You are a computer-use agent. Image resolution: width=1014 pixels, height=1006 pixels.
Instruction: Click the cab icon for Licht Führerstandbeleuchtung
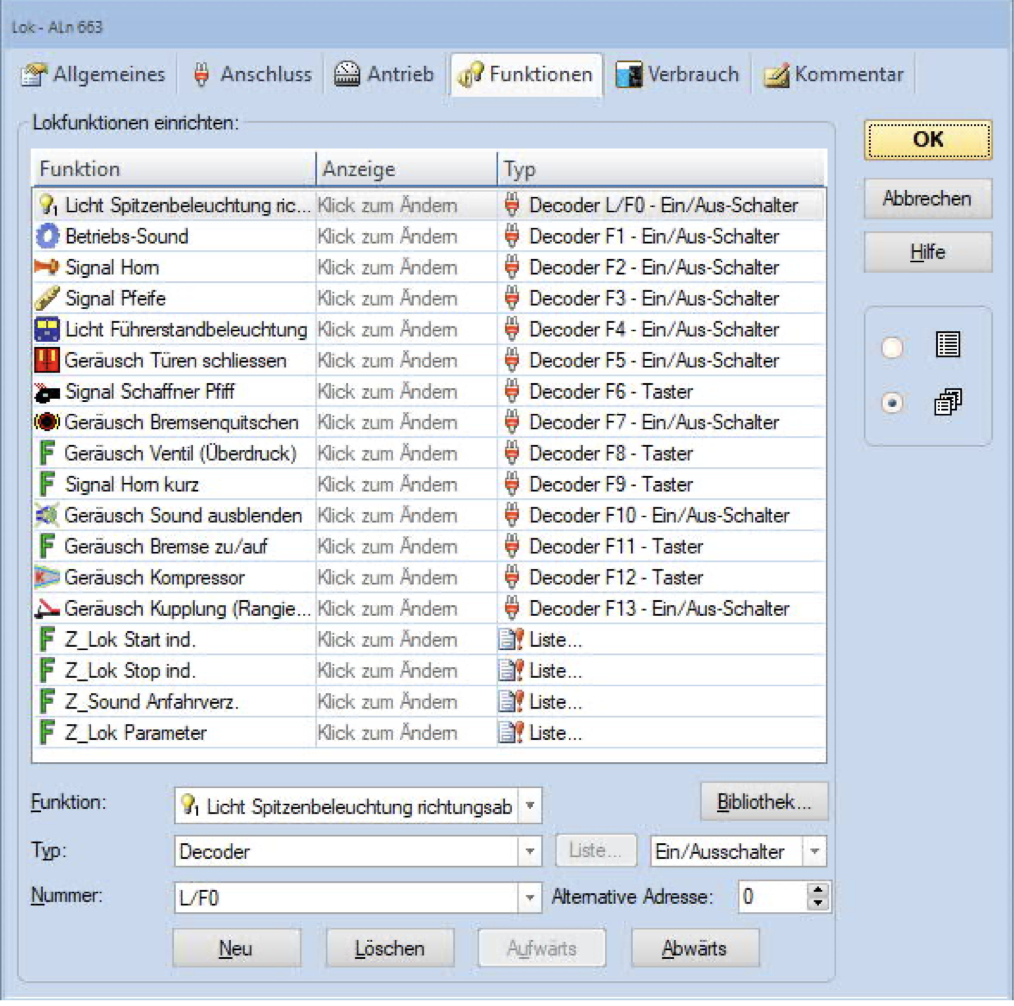click(47, 330)
